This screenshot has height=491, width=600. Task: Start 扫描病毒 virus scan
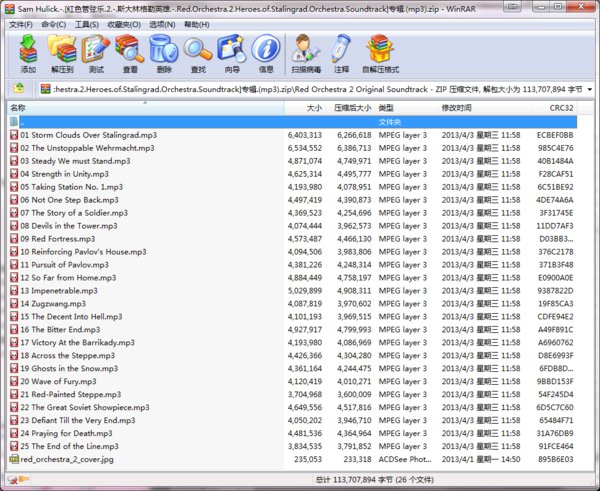306,53
